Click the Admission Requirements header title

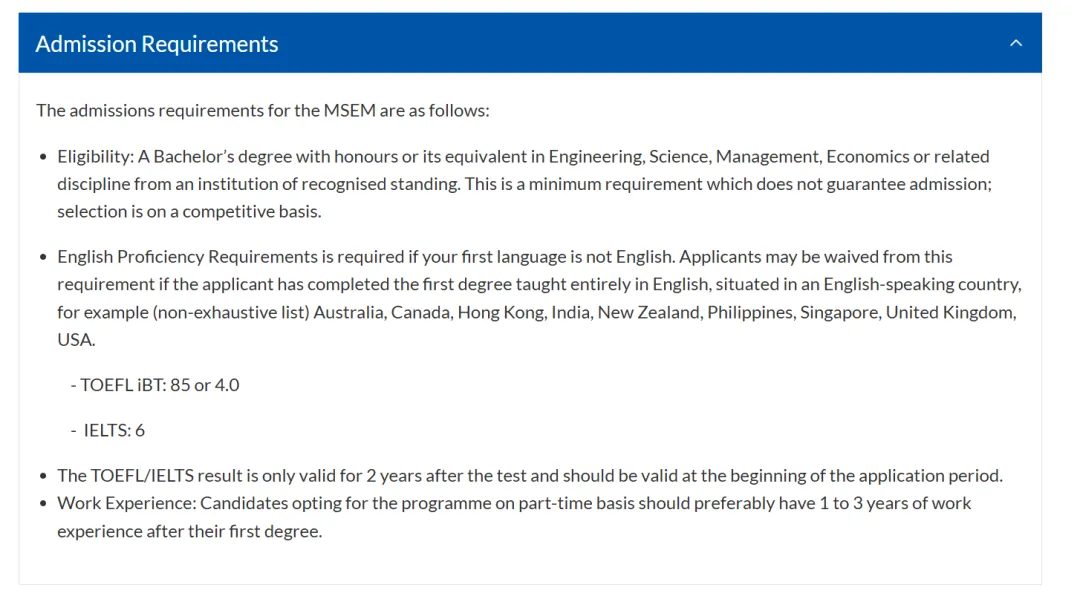(x=157, y=44)
